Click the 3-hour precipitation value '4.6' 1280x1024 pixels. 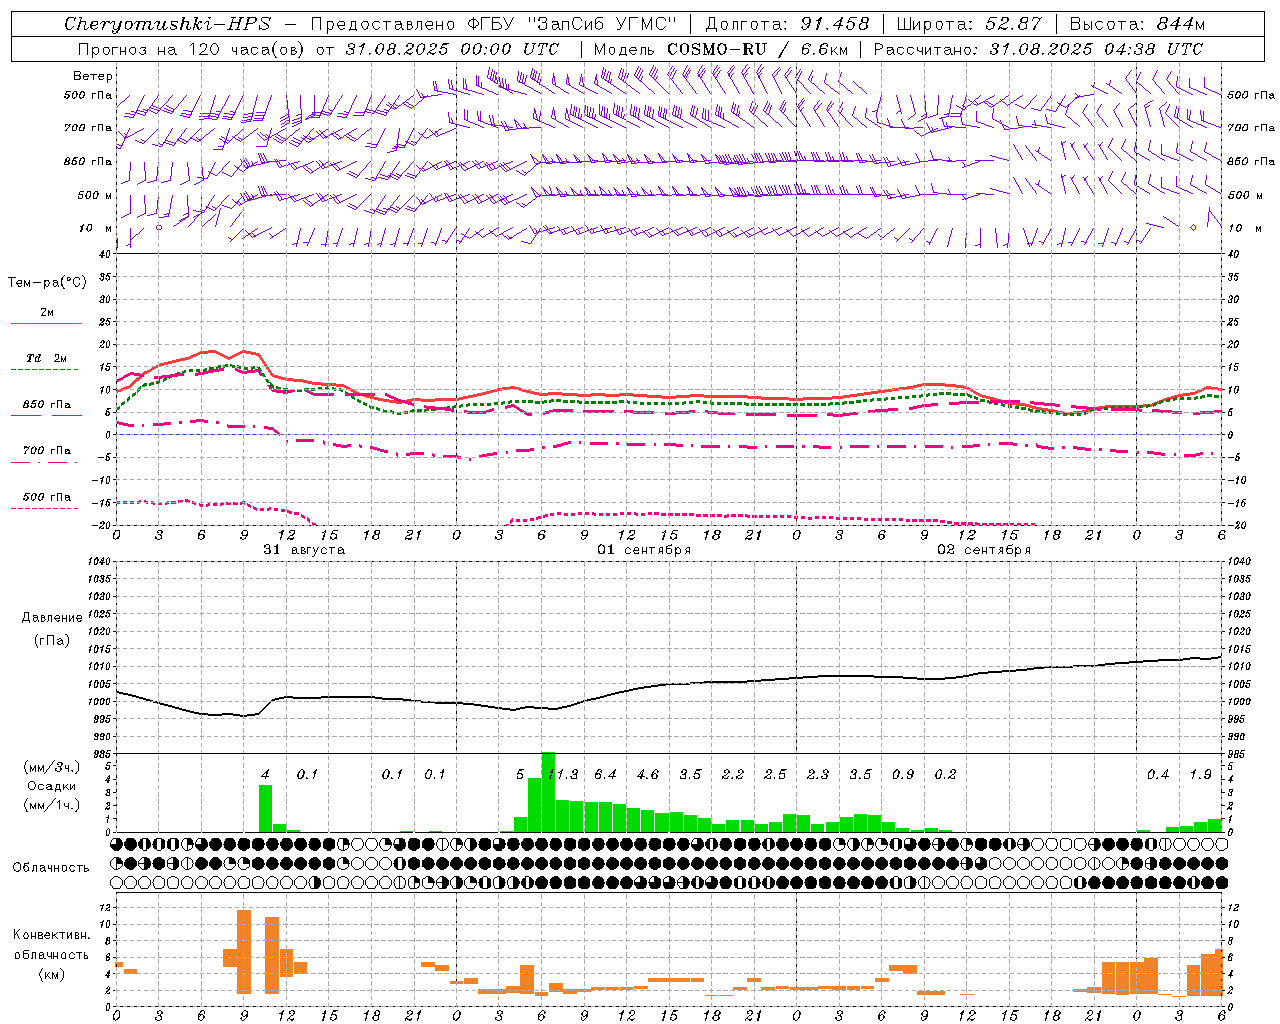pos(648,775)
